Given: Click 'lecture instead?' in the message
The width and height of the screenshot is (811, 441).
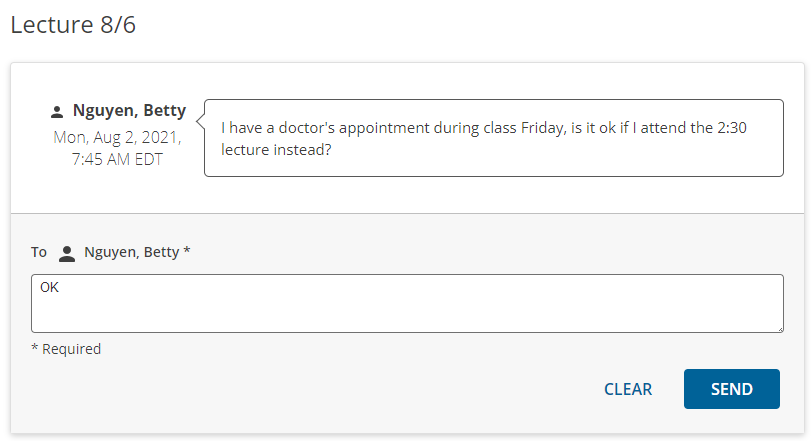Looking at the screenshot, I should (x=276, y=150).
